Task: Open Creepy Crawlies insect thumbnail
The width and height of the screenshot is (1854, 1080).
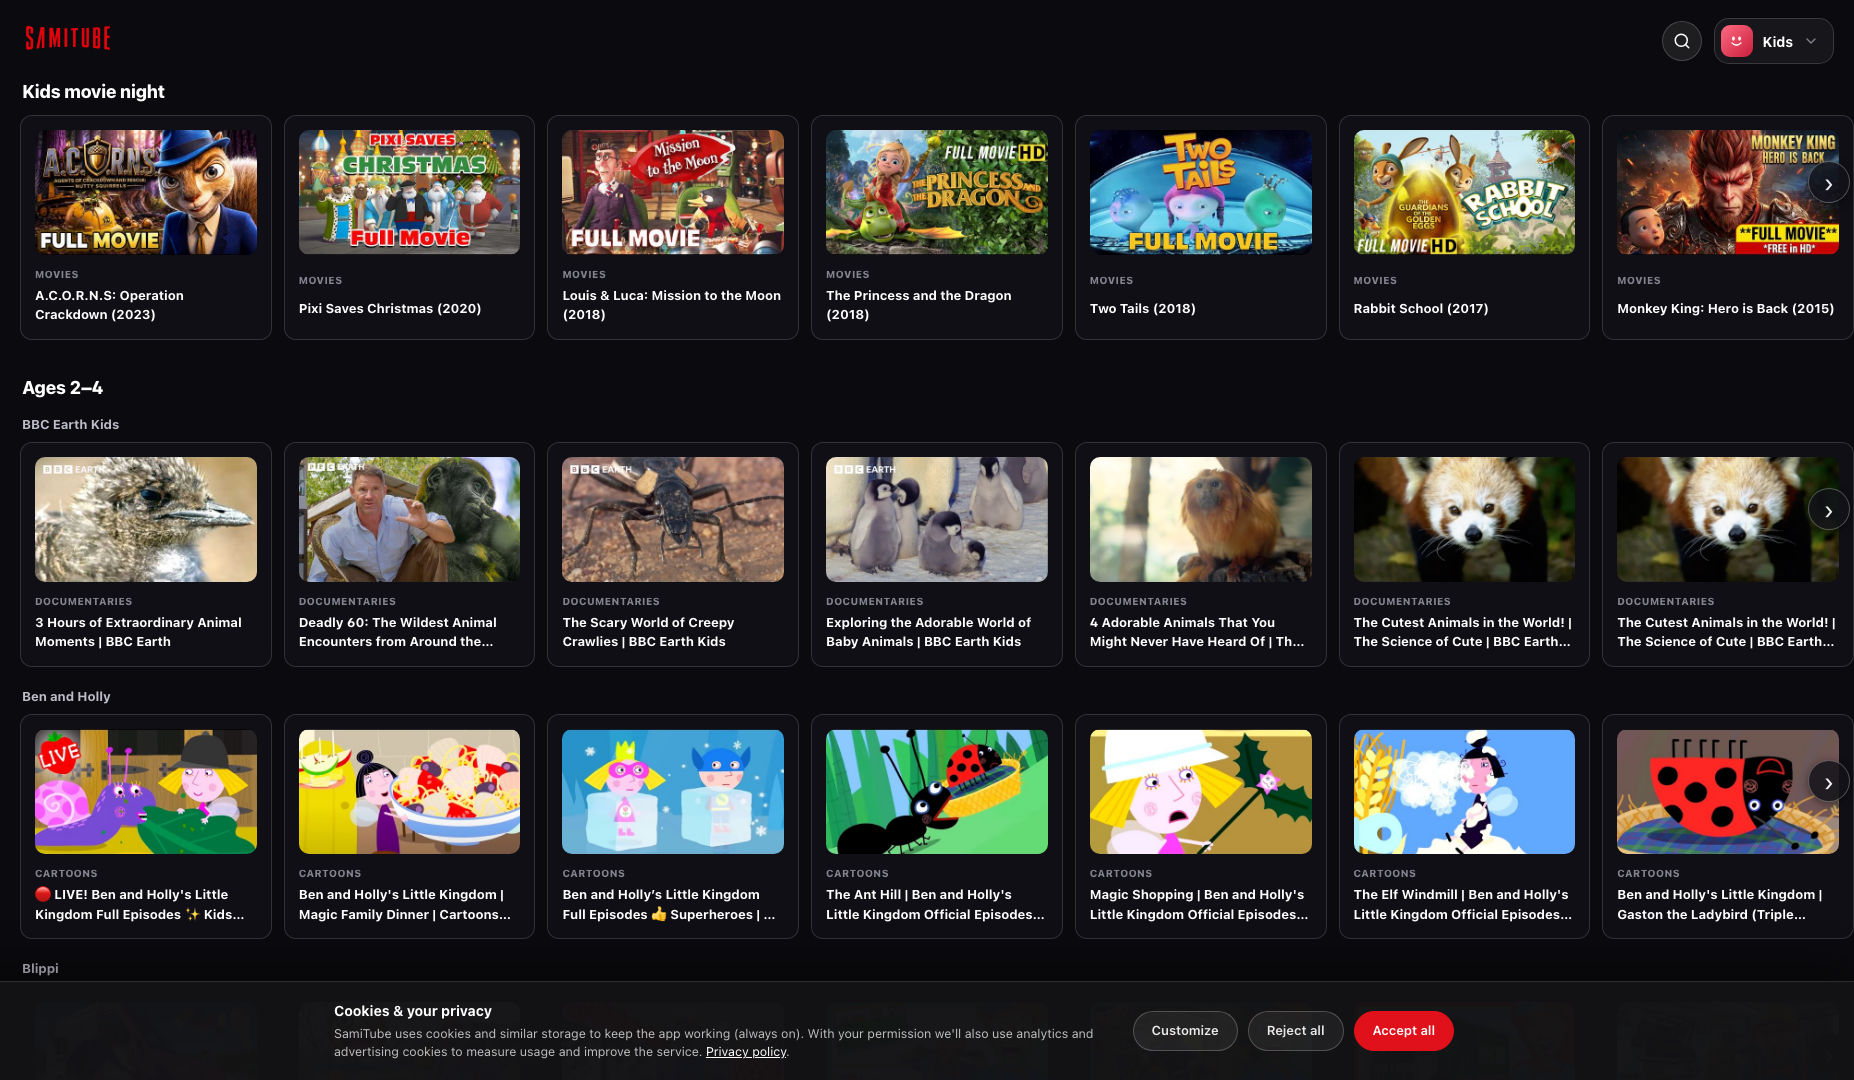Action: 673,519
